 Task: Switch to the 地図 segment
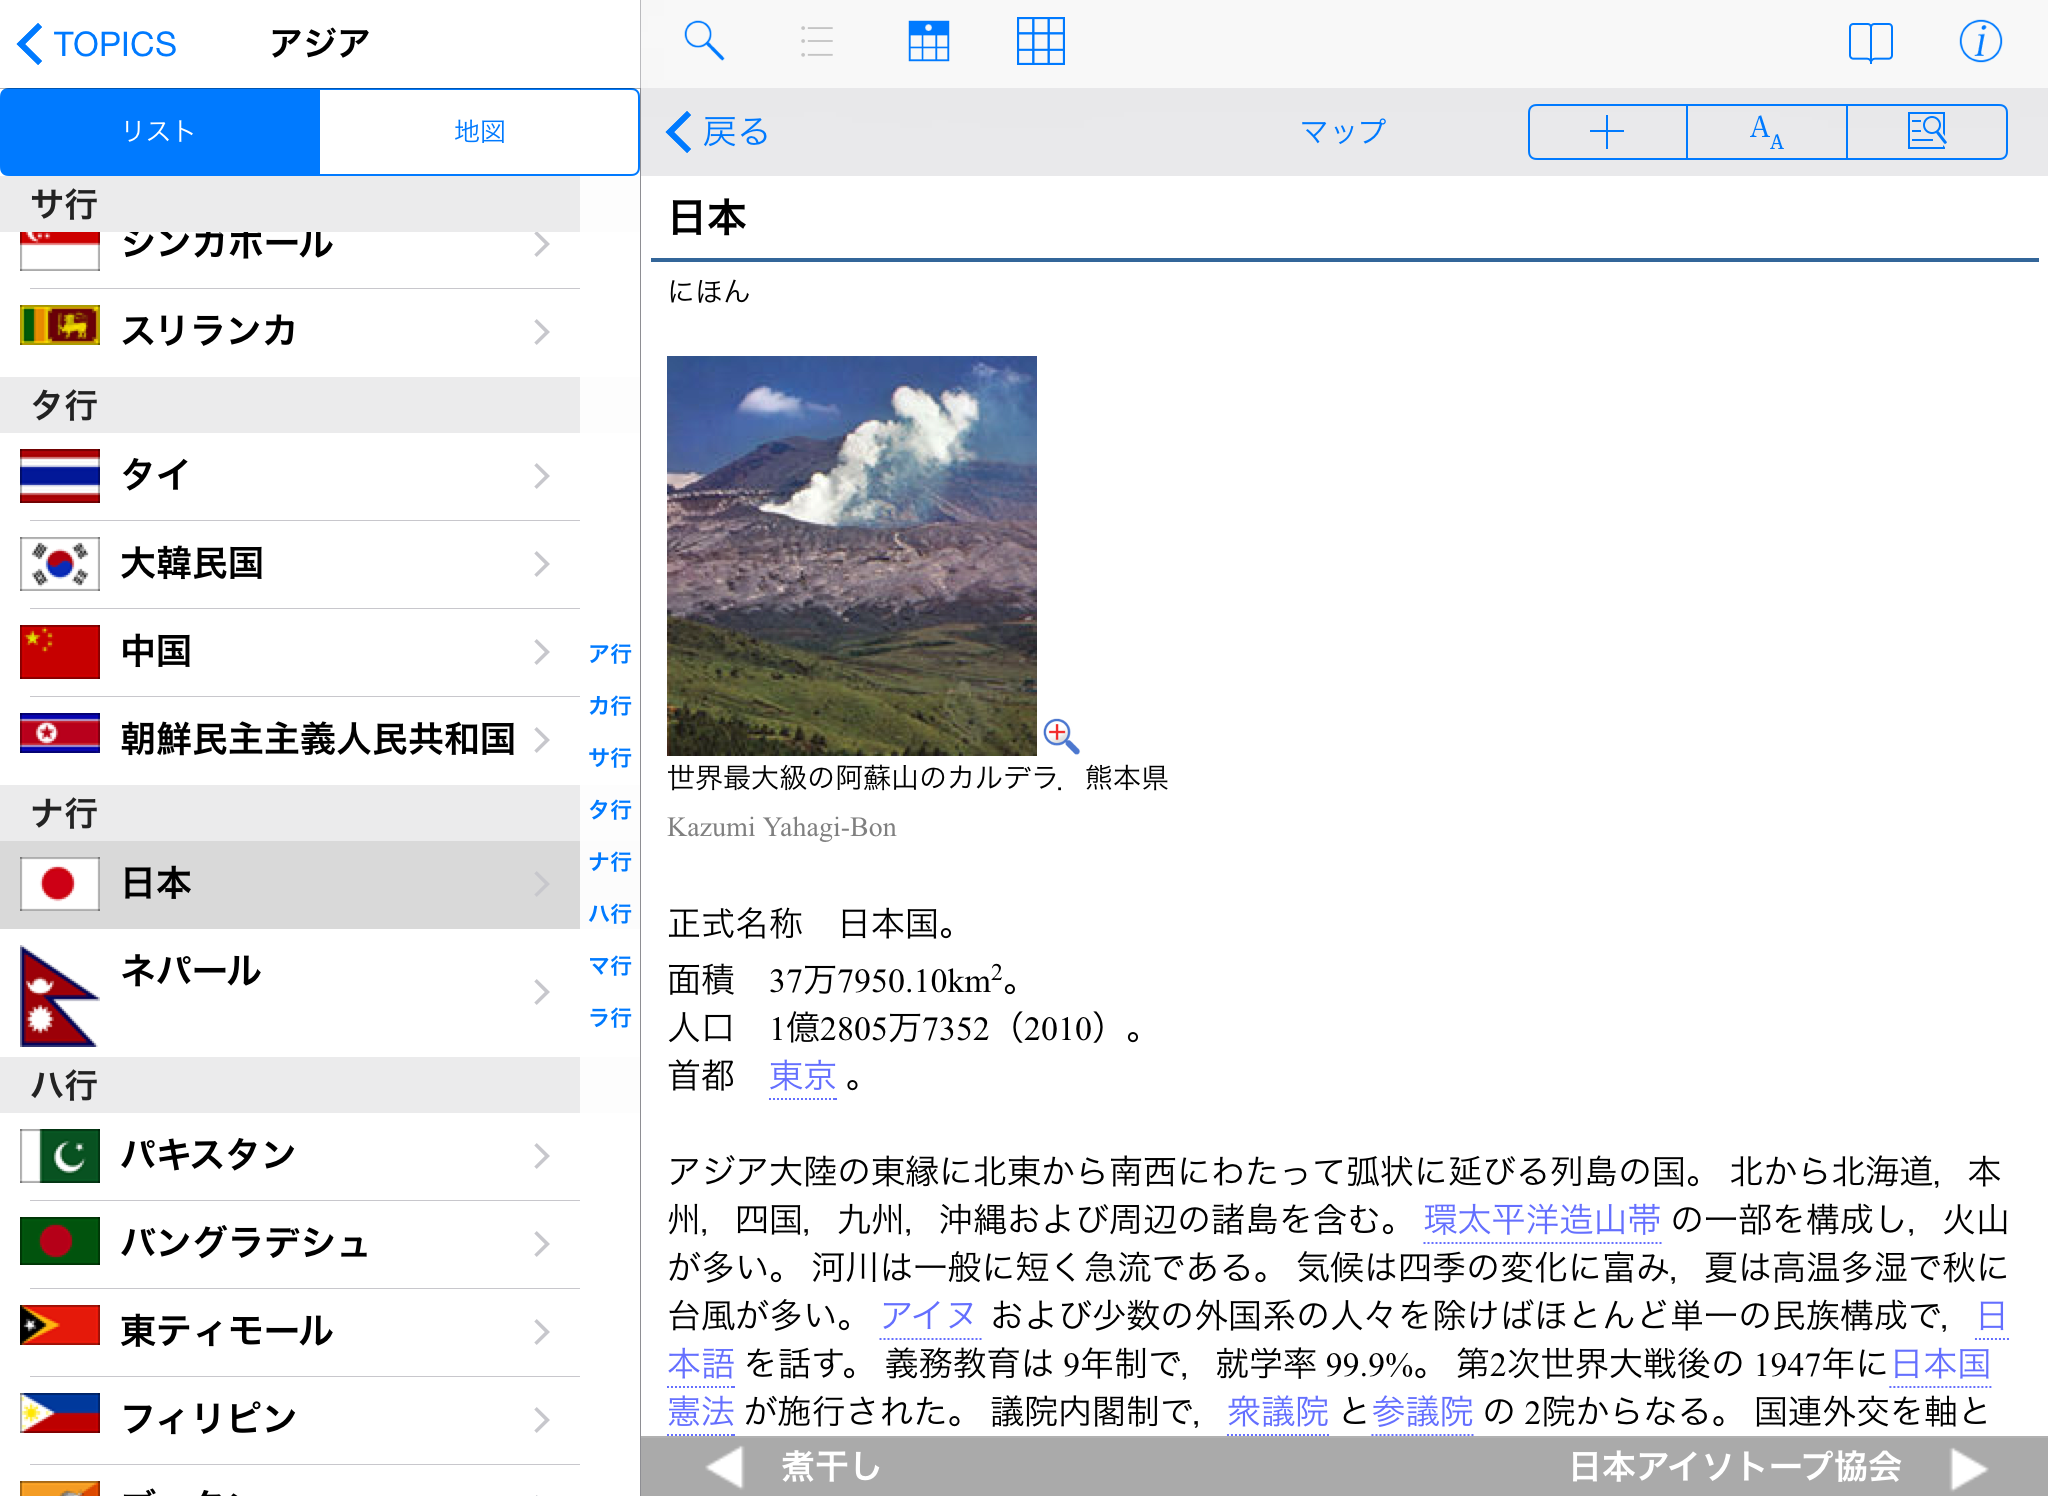click(479, 132)
